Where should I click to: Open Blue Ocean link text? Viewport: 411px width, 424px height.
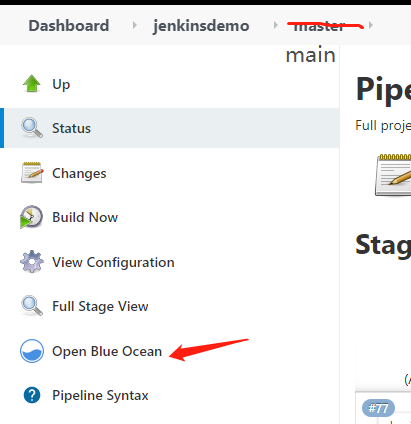click(107, 351)
